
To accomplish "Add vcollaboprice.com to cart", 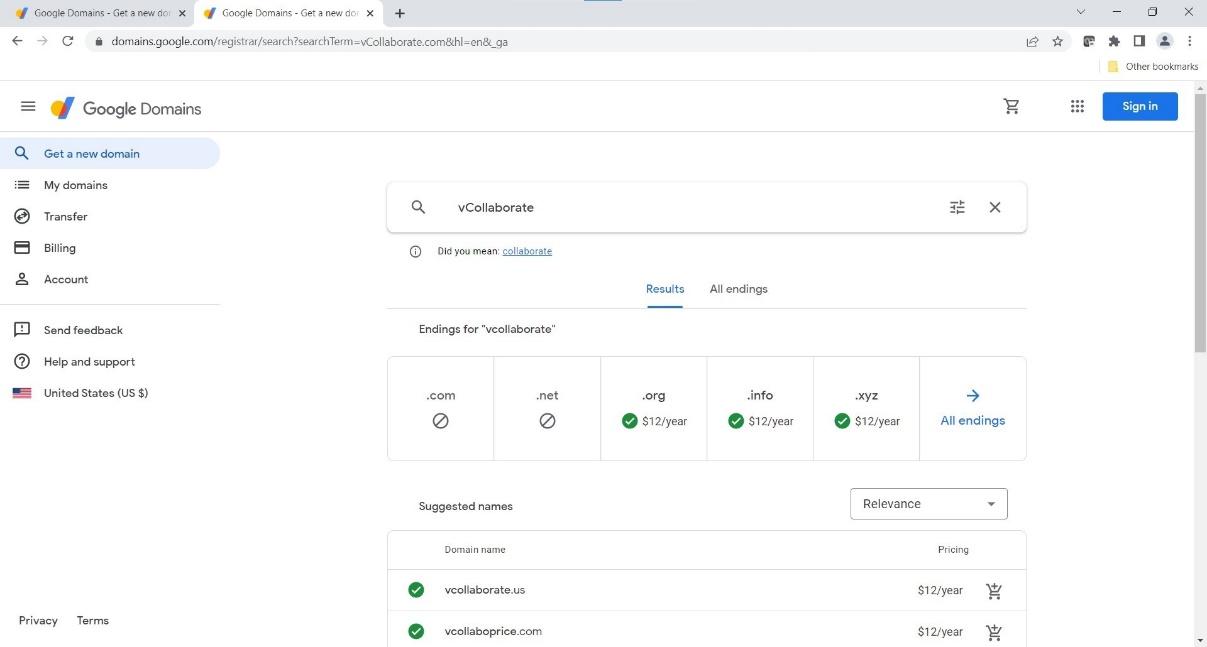I will [x=994, y=632].
